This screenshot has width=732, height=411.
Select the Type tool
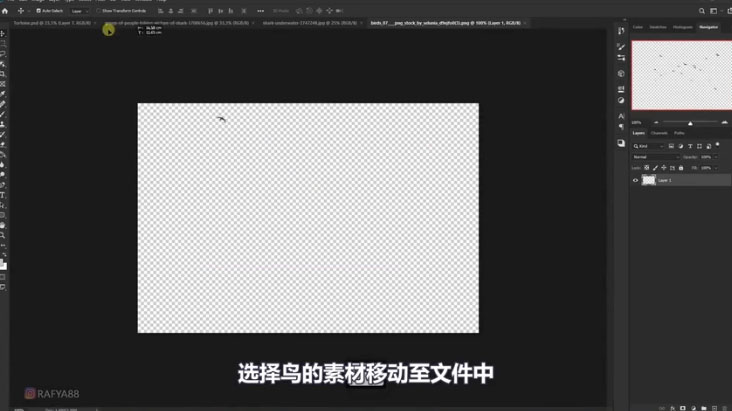coord(3,195)
